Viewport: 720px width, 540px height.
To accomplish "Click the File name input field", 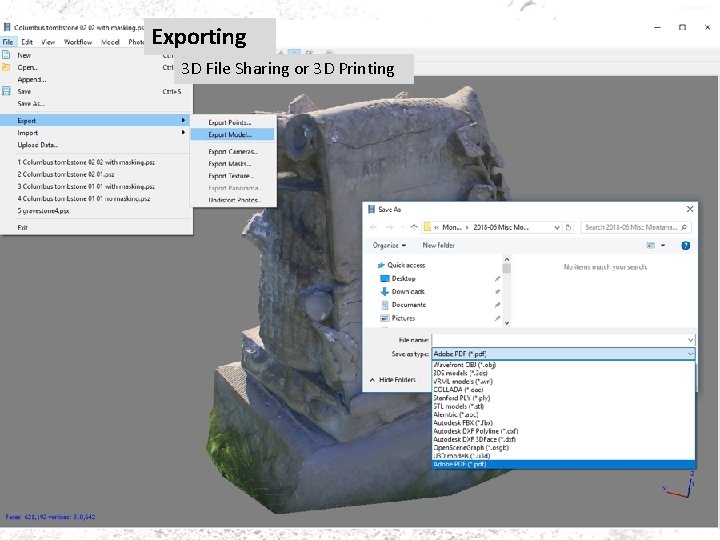I will [x=559, y=340].
